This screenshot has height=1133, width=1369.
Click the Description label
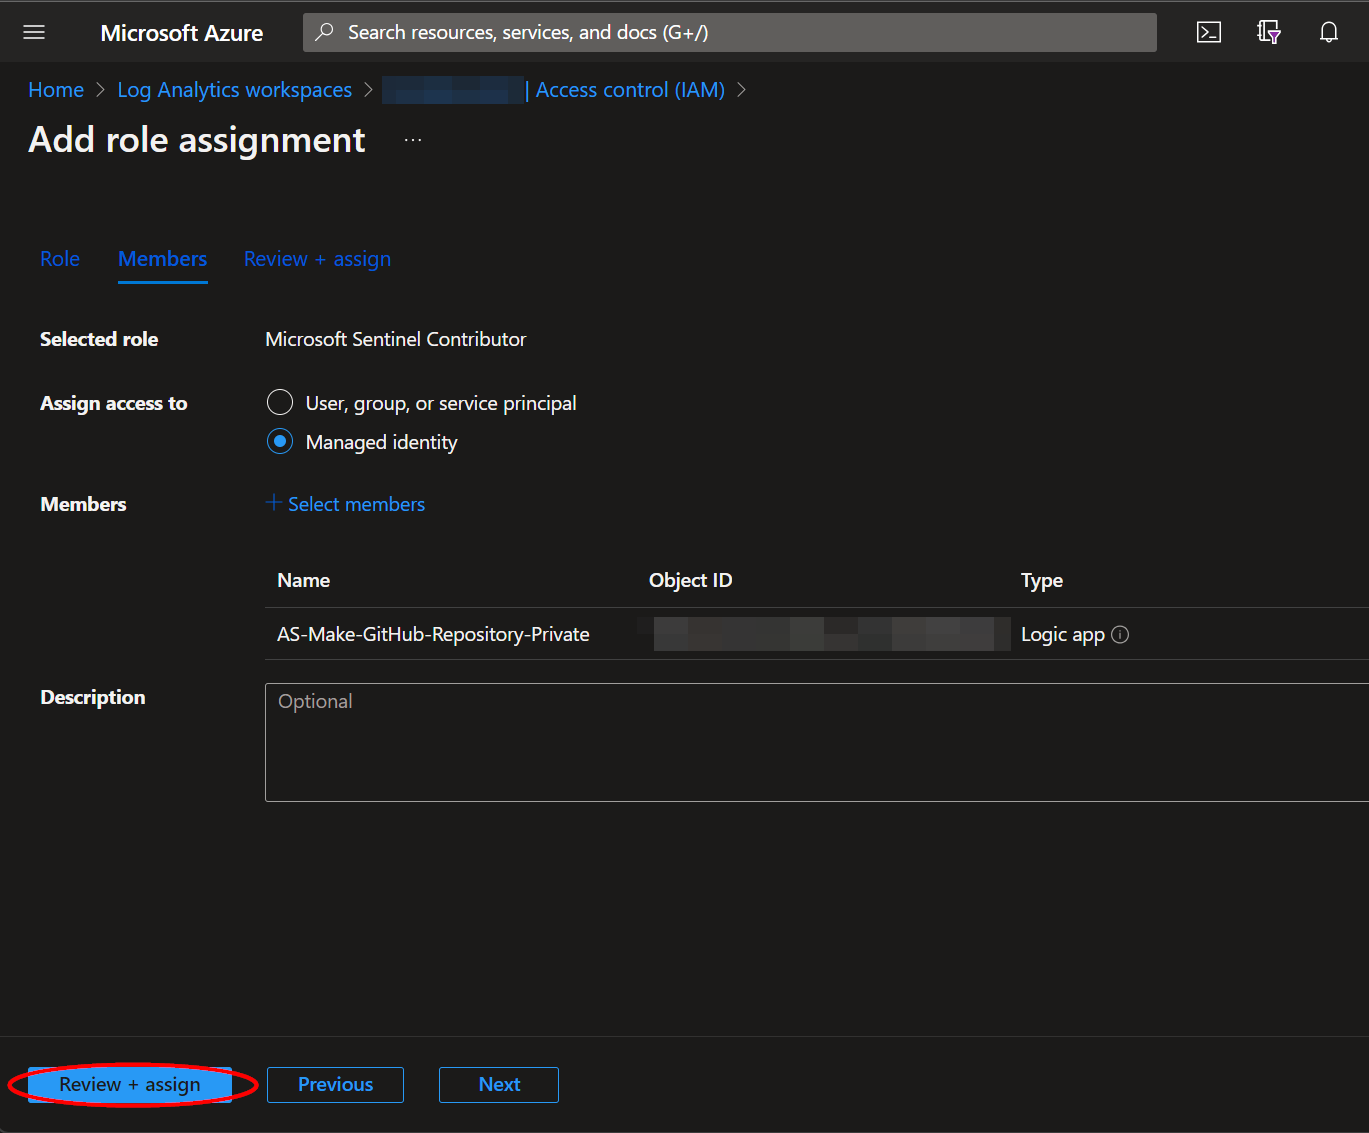[93, 697]
